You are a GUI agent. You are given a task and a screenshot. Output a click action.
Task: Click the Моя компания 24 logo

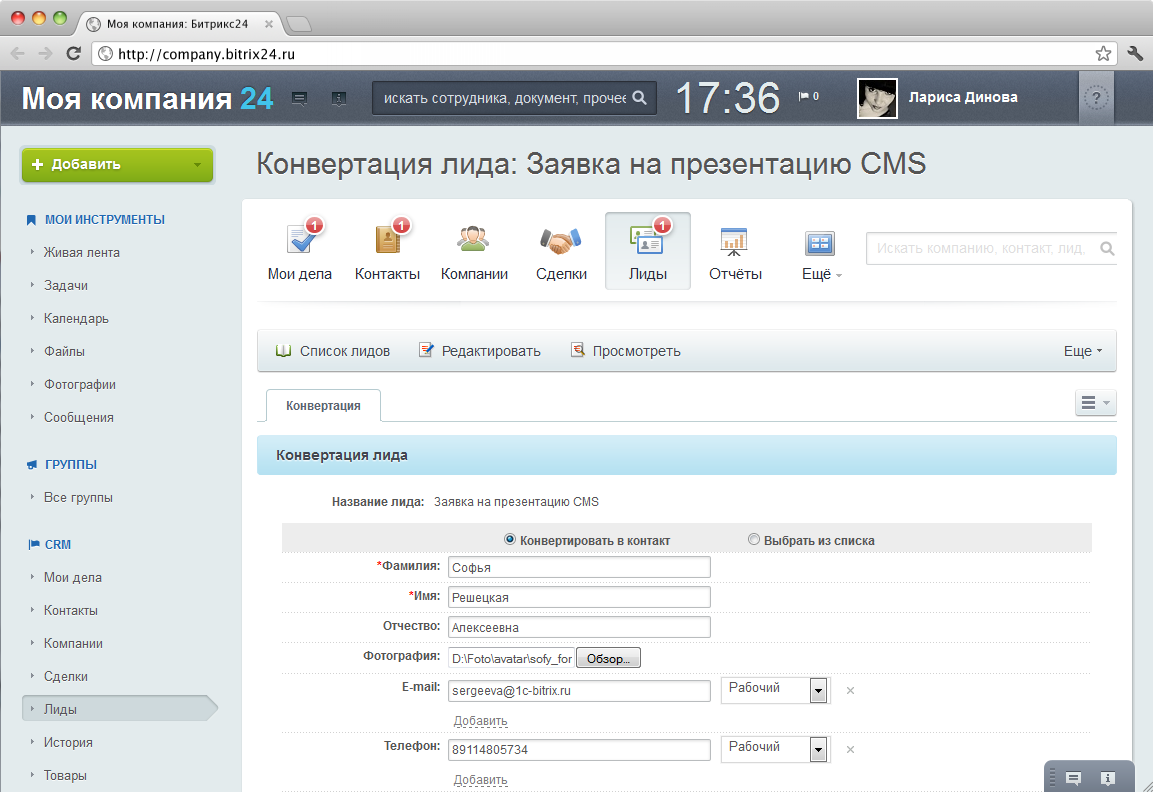pos(147,98)
